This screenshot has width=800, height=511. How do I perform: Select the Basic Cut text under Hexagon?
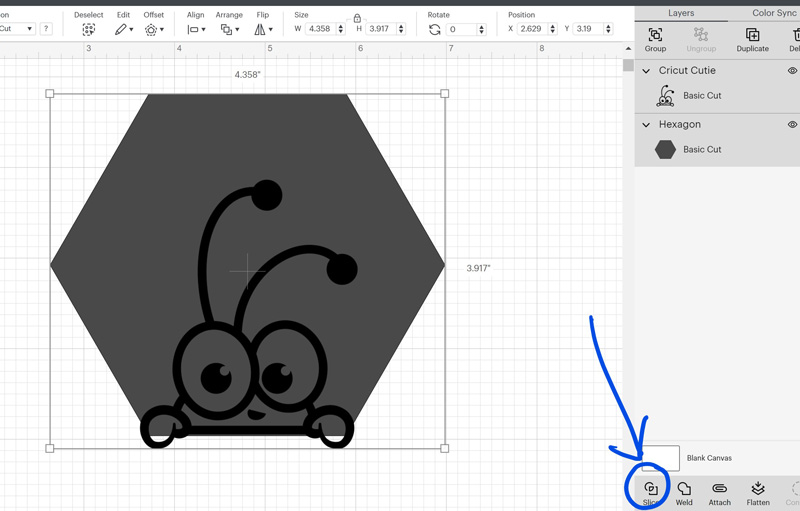pos(702,149)
